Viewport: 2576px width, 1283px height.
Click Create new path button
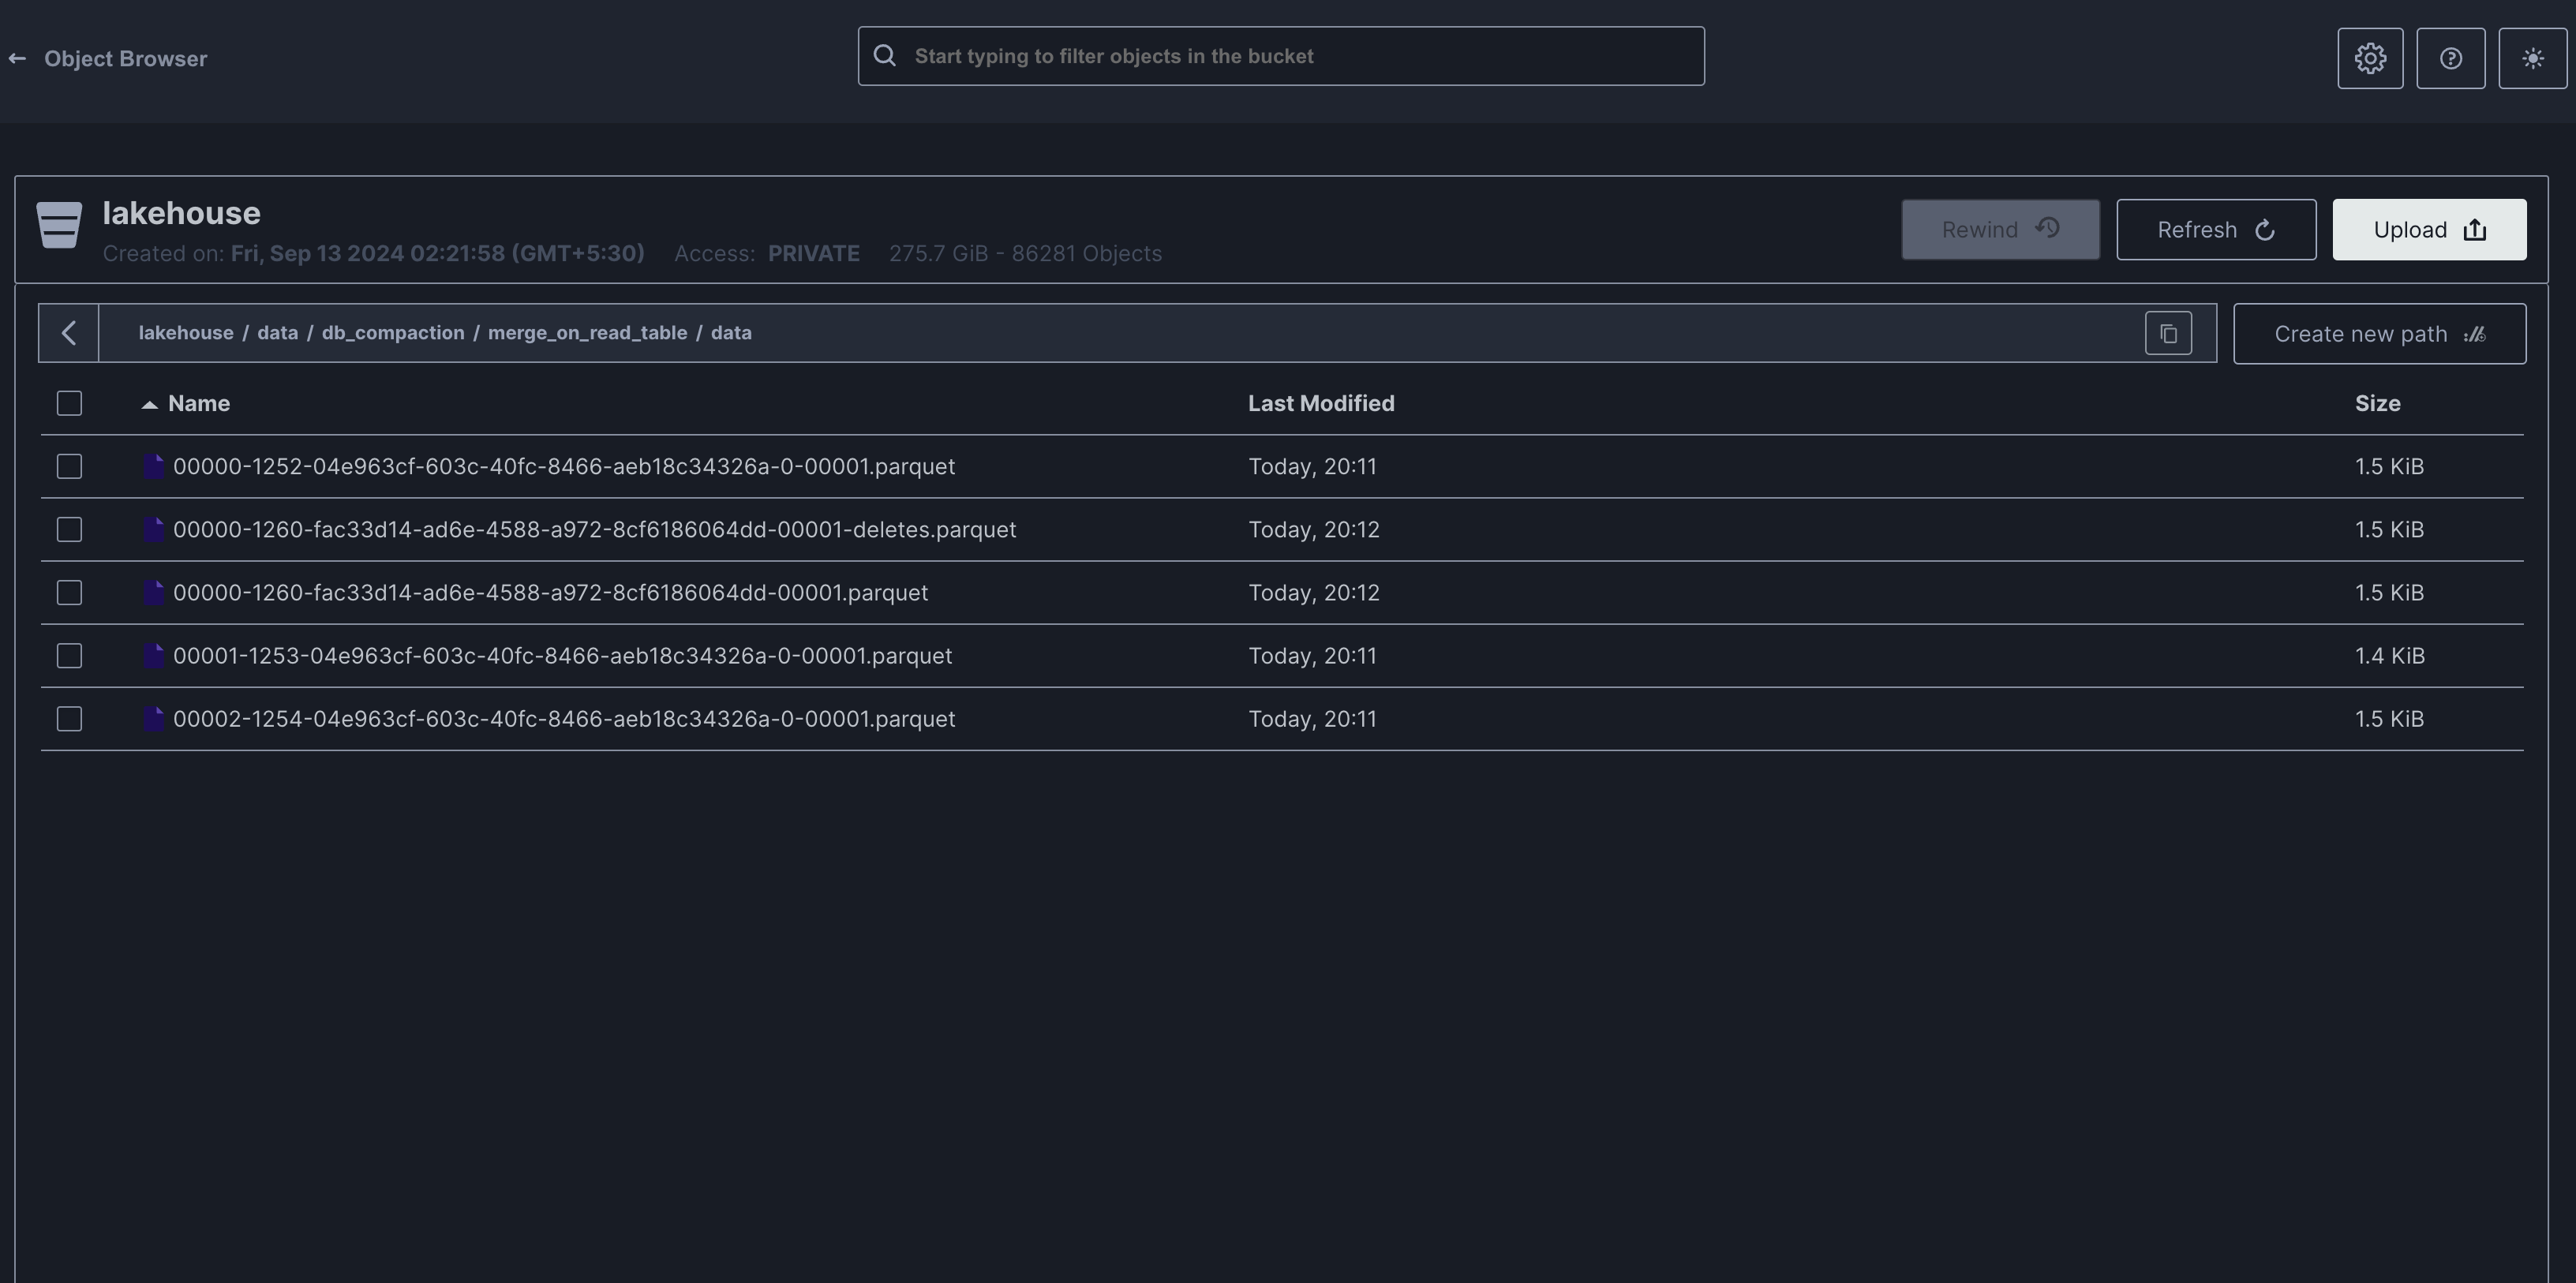[x=2379, y=333]
